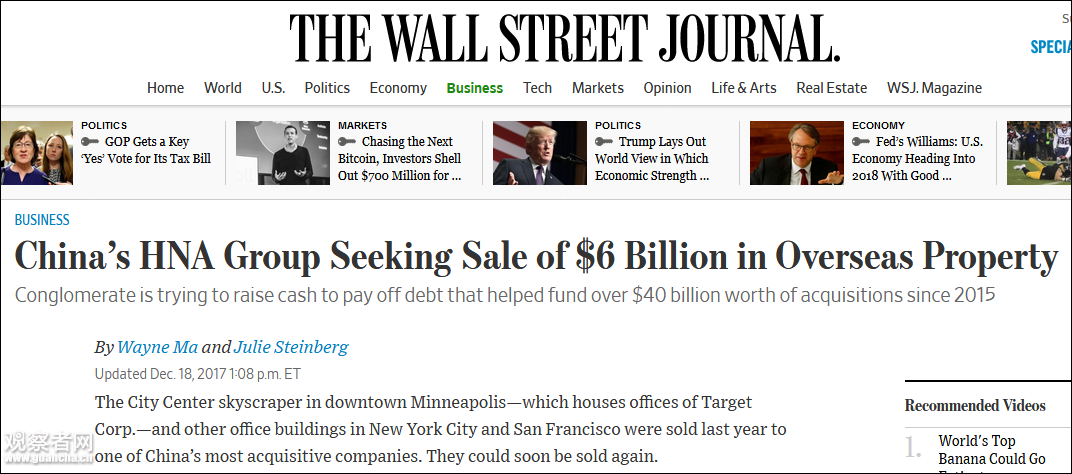Open the Fed's Williams story thumbnail
Screen dimensions: 1072x474
pos(797,153)
